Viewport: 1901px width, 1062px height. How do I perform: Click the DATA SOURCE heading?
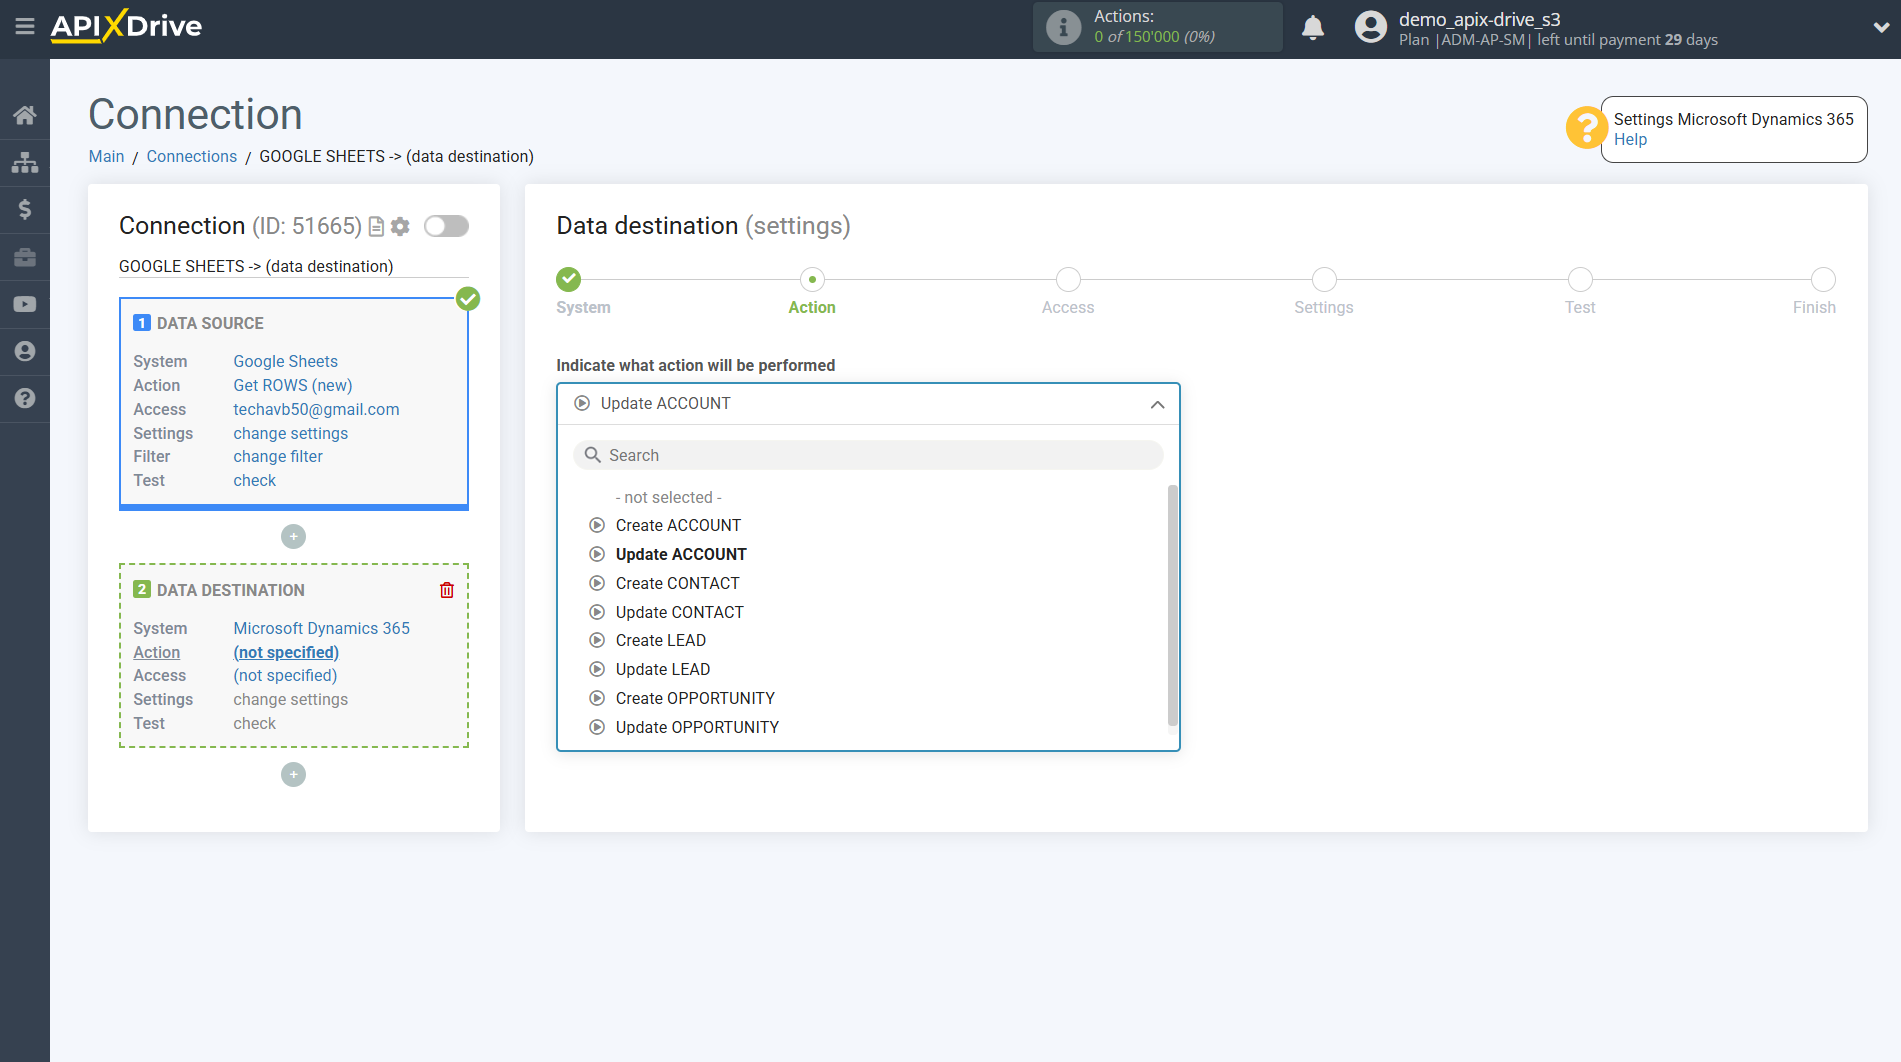point(210,323)
